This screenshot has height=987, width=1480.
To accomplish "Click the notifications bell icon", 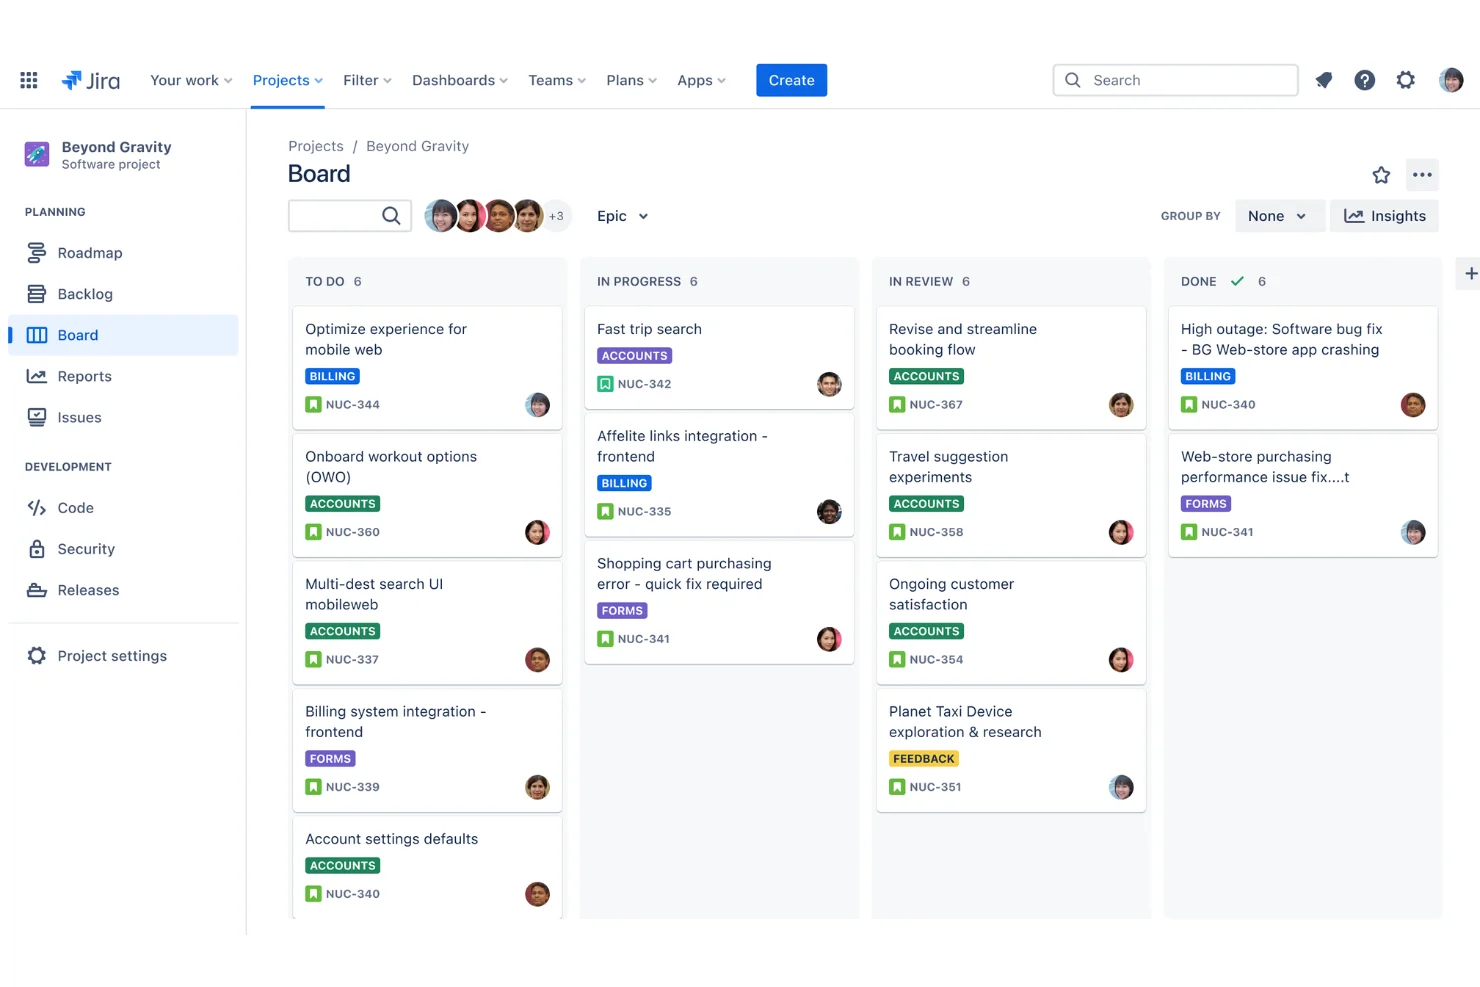I will coord(1323,80).
